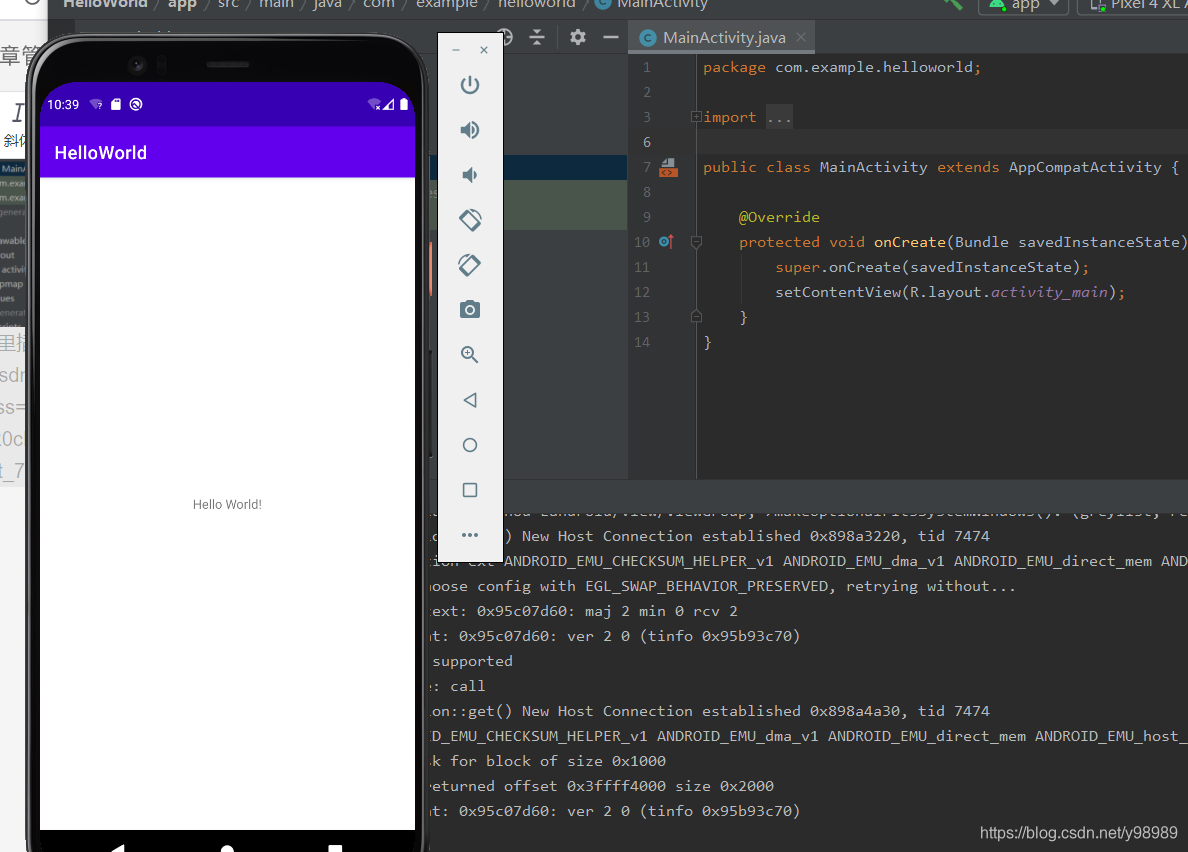Click the 'Hello World!' text in emulator
This screenshot has height=852, width=1188.
click(227, 504)
